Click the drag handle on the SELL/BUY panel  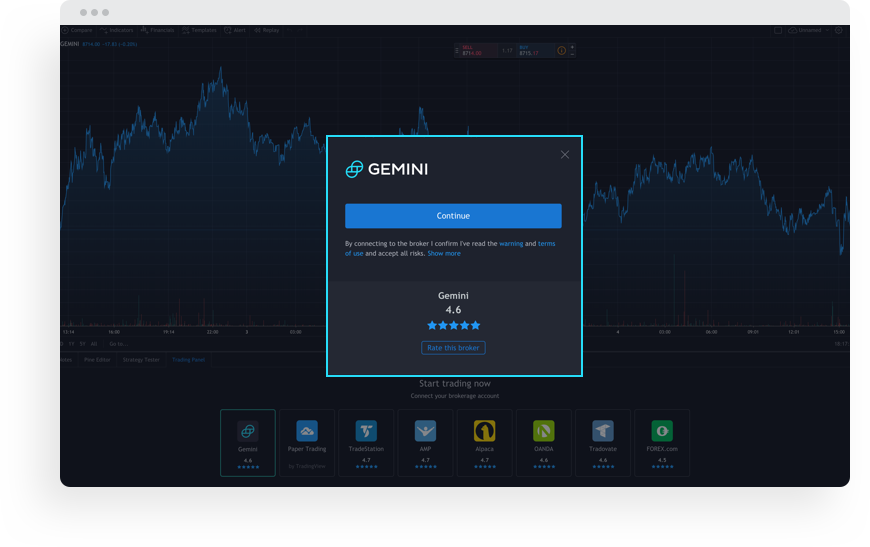pos(457,50)
